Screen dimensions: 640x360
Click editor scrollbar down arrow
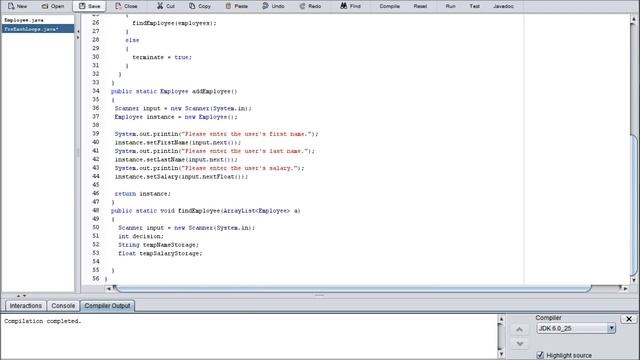coord(634,280)
